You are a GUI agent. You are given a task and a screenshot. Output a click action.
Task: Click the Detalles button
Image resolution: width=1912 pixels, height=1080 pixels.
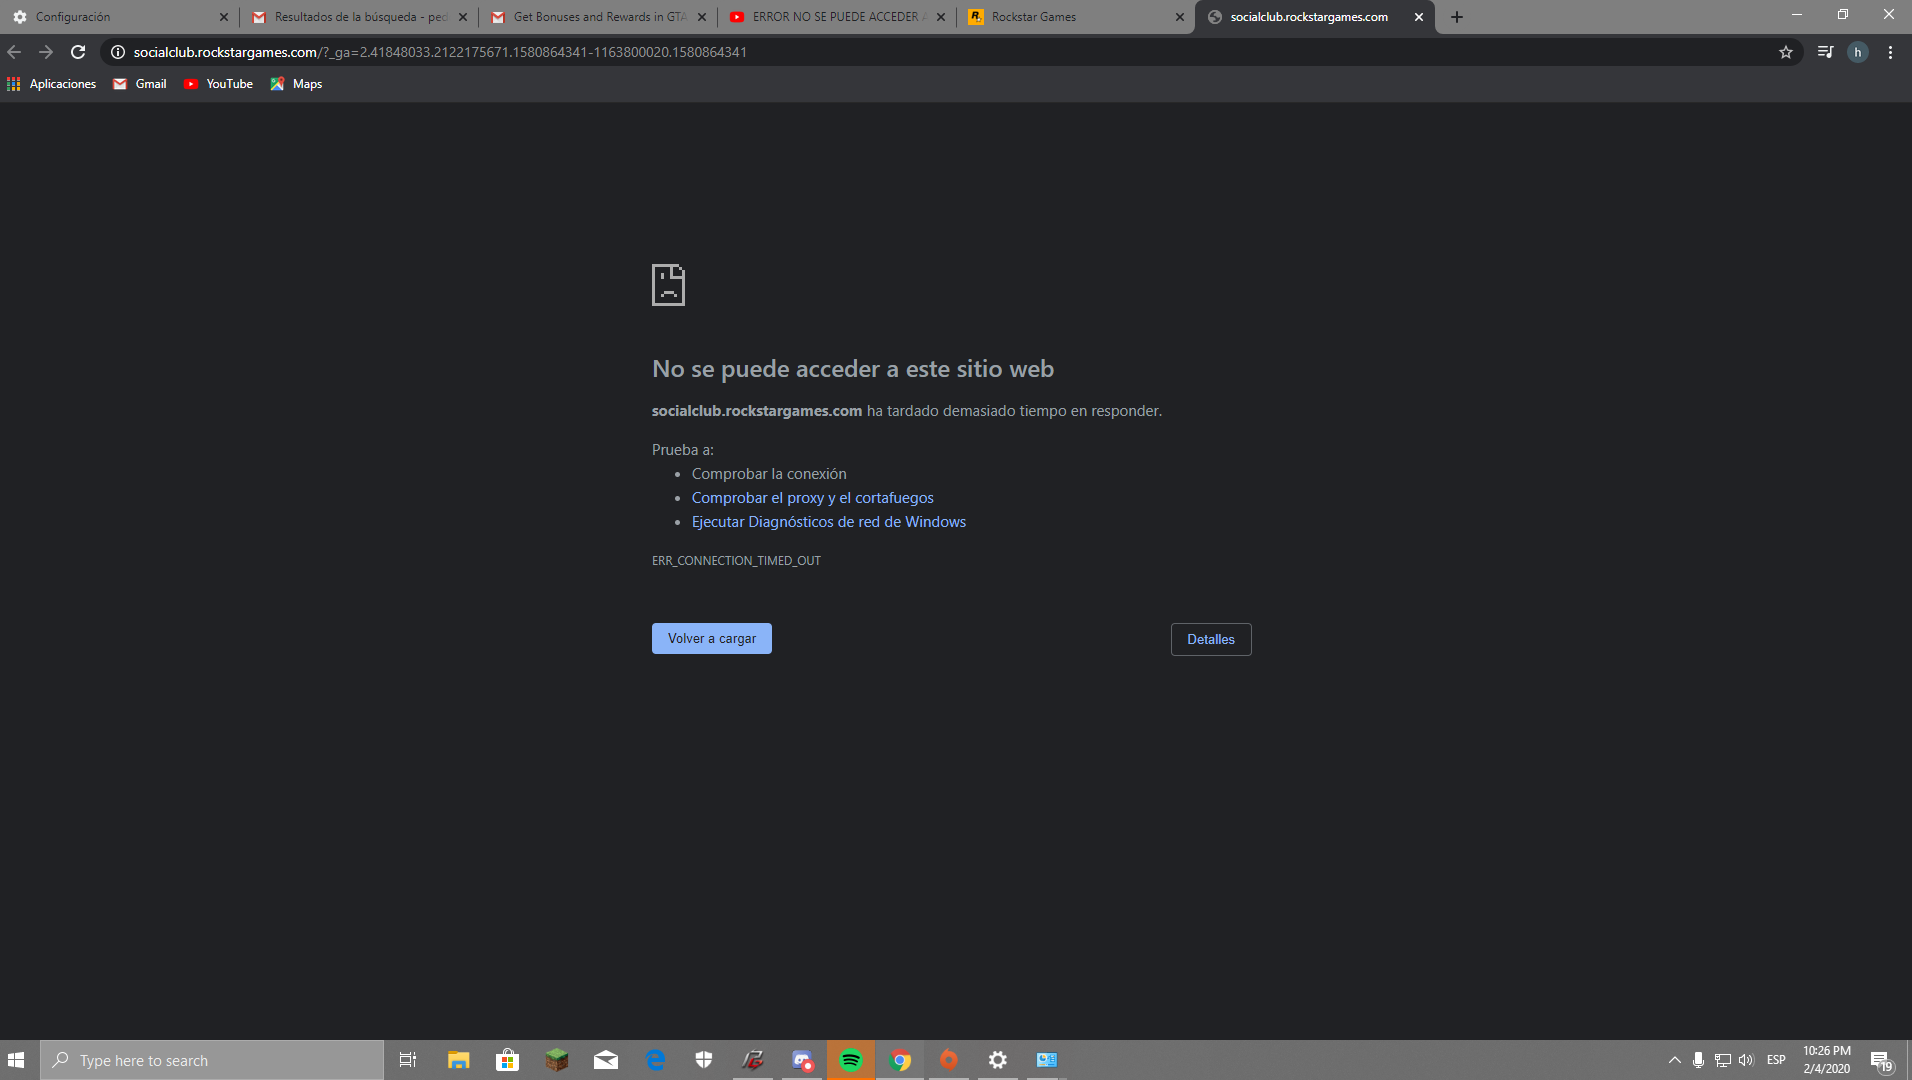[x=1210, y=639]
